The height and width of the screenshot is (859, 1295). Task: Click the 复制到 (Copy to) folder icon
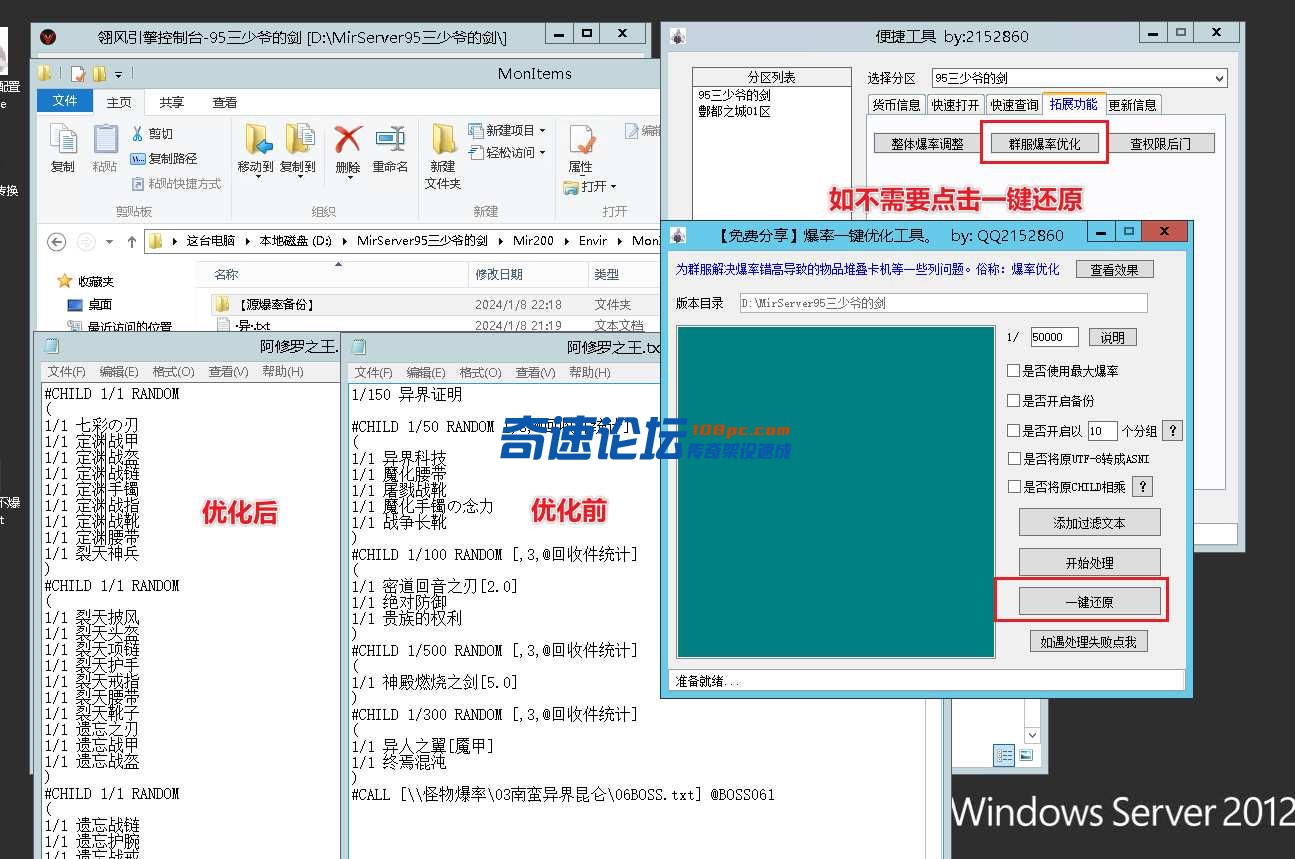pyautogui.click(x=299, y=139)
